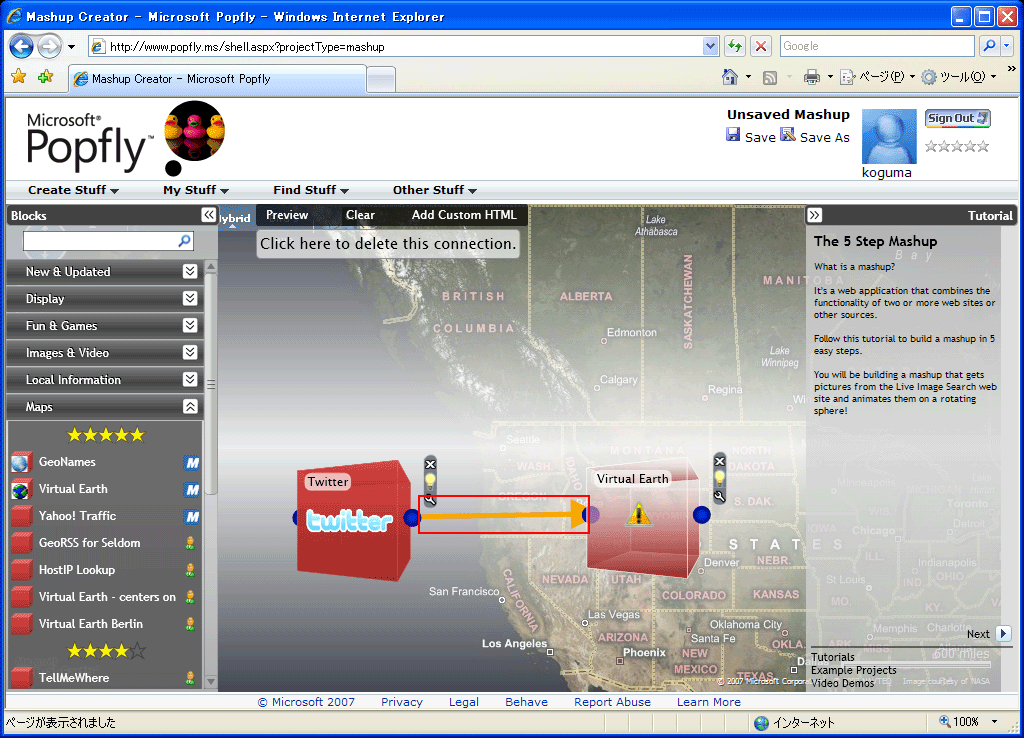Screen dimensions: 1024x738
Task: Click the mashup star rating under Sign Out
Action: 957,146
